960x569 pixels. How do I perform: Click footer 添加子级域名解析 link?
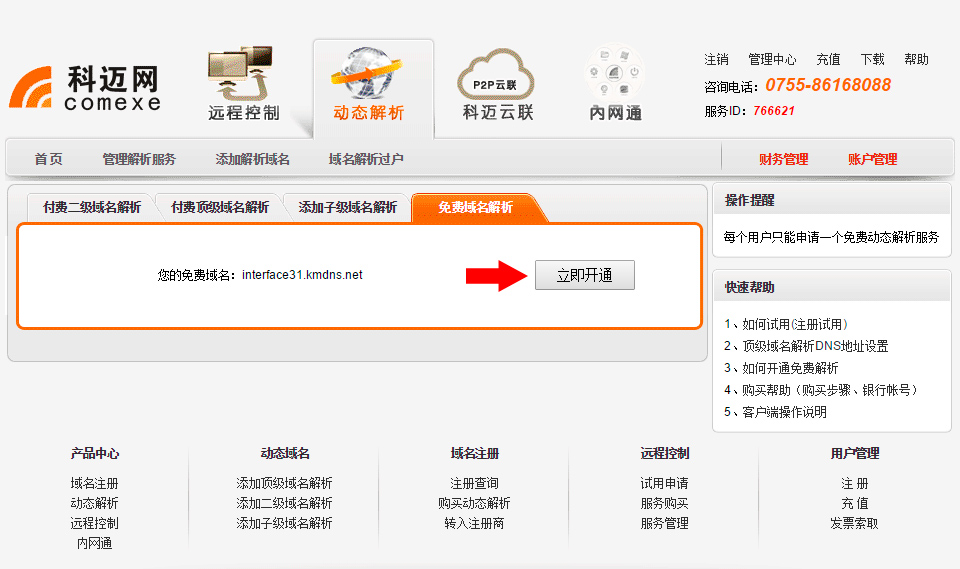click(284, 523)
